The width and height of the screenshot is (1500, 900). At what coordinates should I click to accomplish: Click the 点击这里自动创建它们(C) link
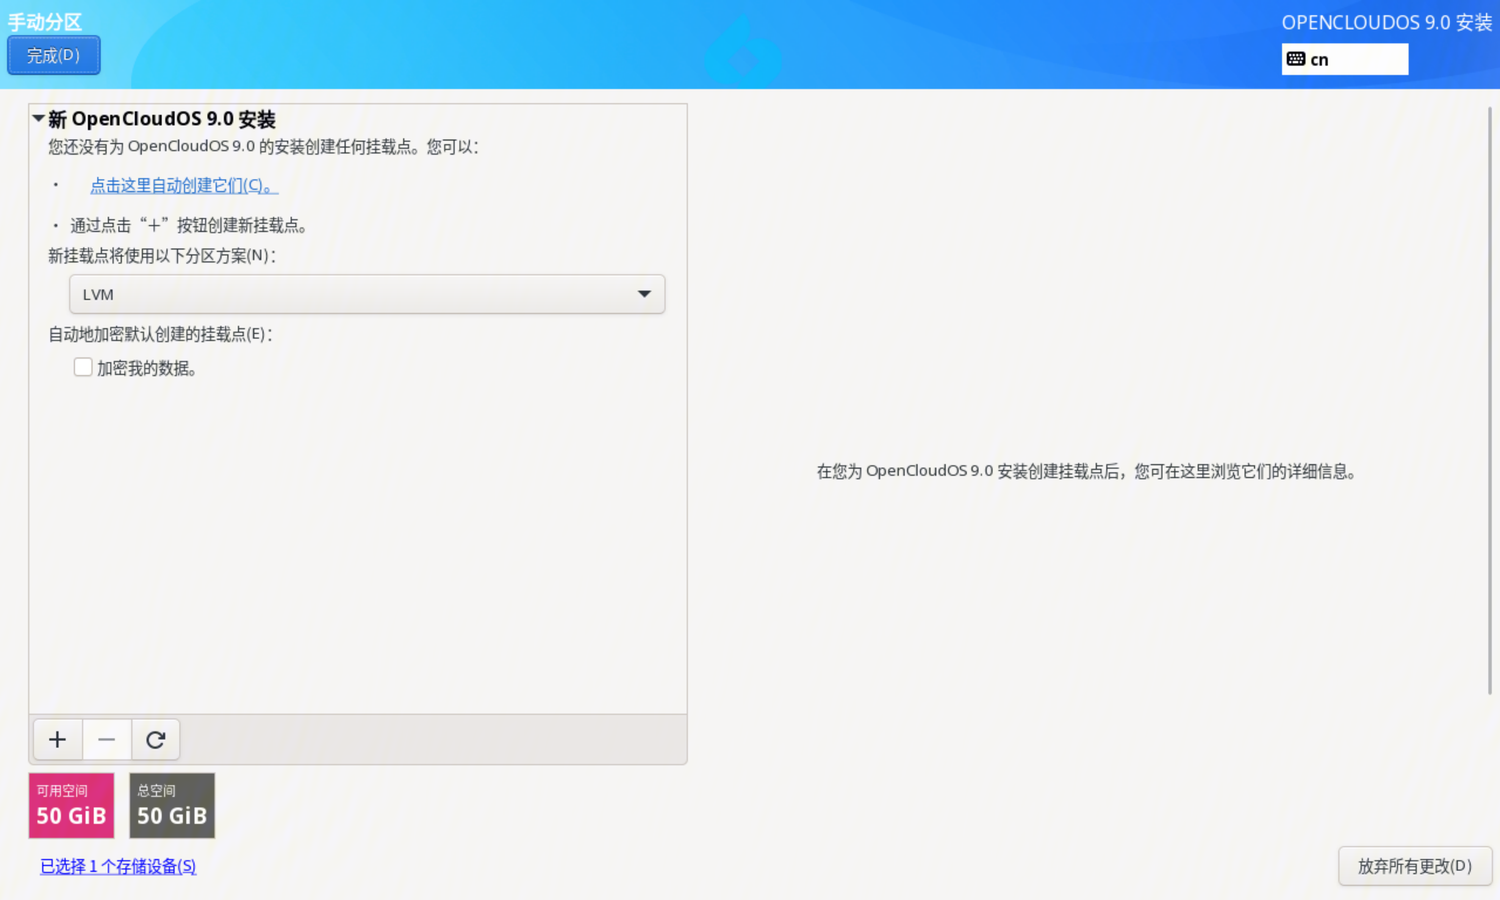coord(184,185)
